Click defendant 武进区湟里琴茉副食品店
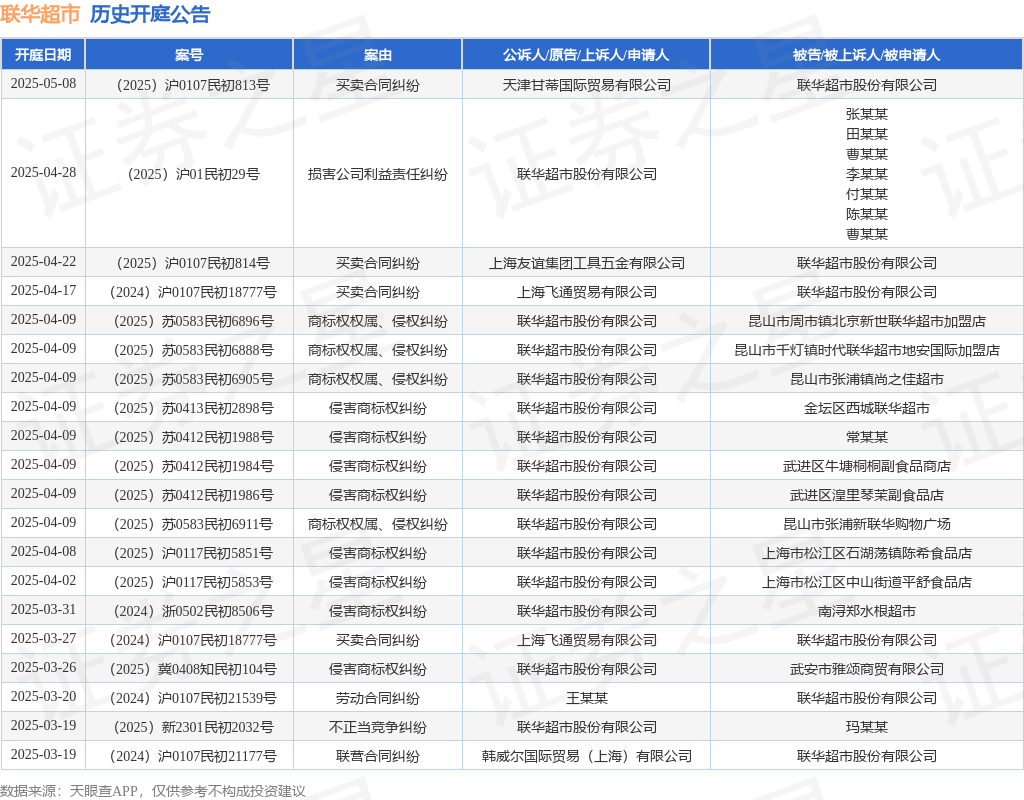The height and width of the screenshot is (800, 1024). [x=867, y=495]
